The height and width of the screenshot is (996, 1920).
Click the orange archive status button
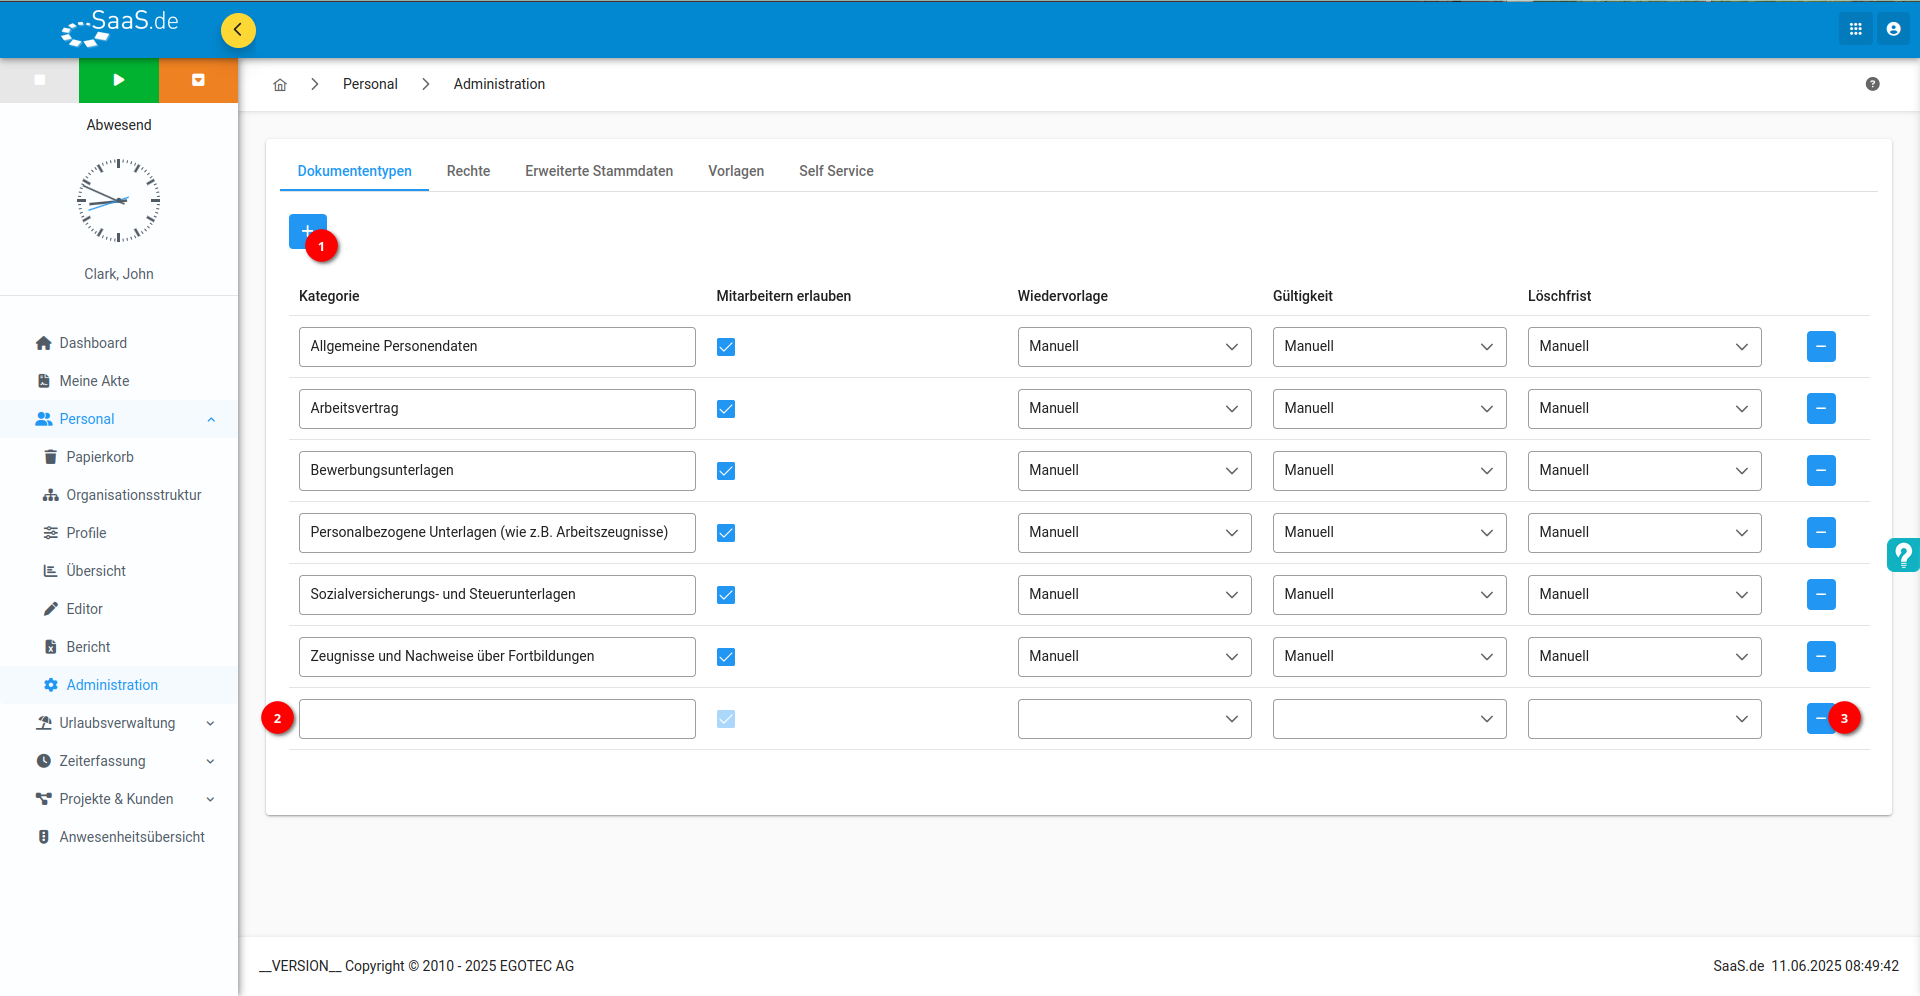click(198, 80)
